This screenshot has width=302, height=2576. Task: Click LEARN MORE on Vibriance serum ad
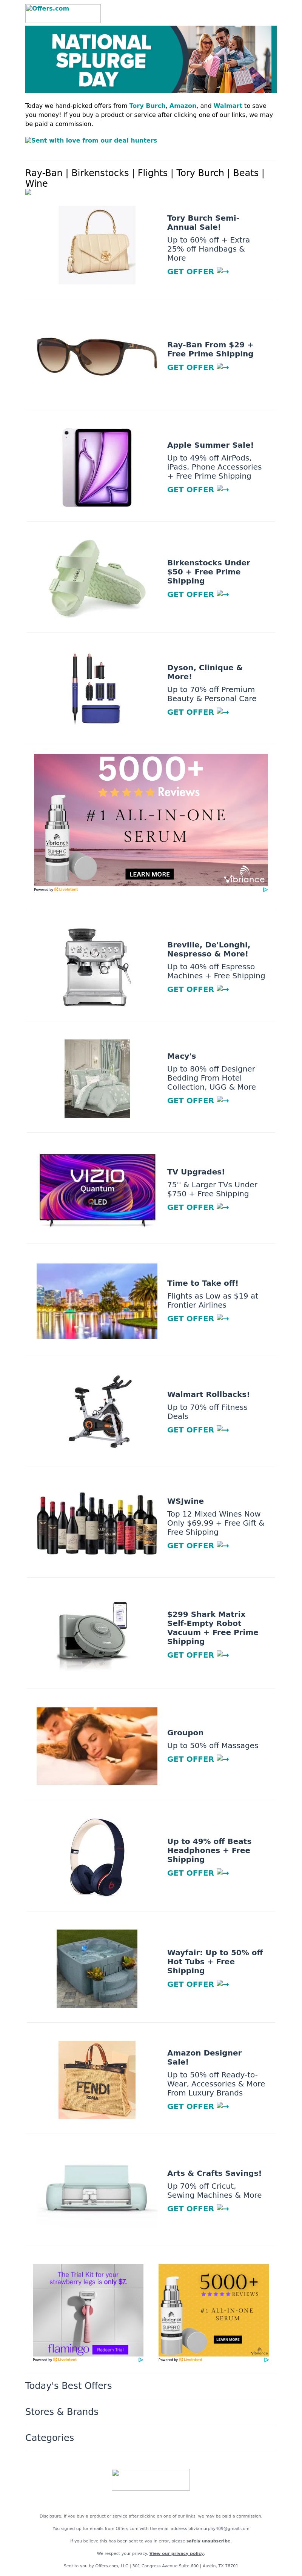click(x=149, y=874)
